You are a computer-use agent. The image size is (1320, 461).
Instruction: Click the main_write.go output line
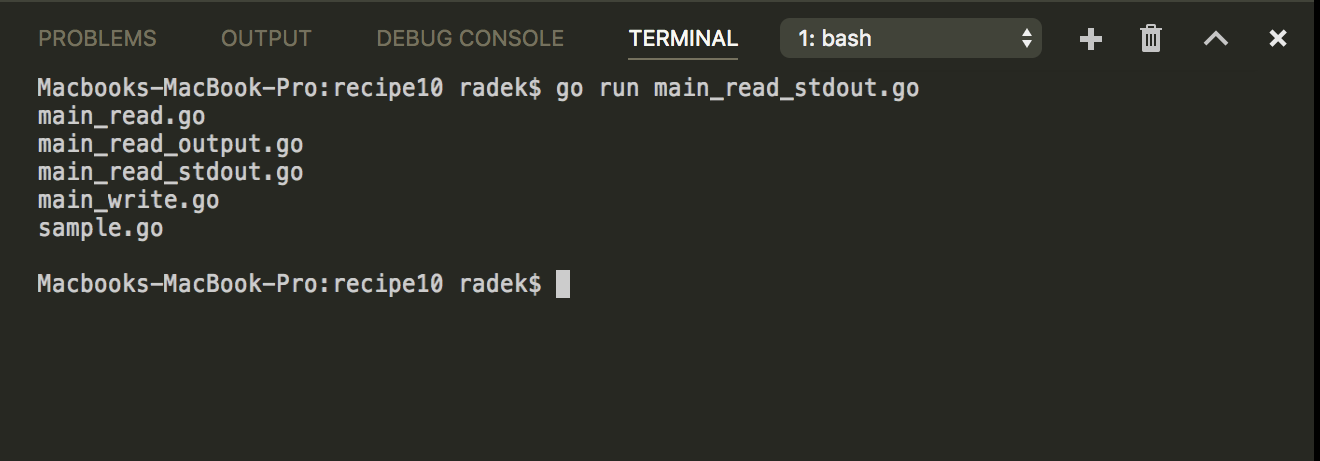coord(128,200)
